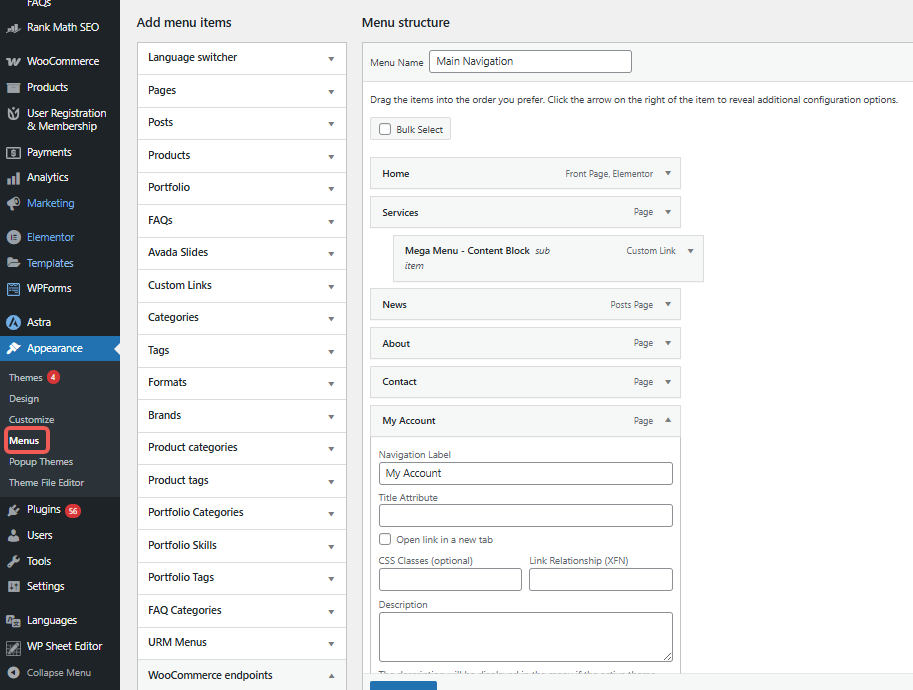This screenshot has height=690, width=913.
Task: Click the Astra logo icon
Action: tap(13, 322)
